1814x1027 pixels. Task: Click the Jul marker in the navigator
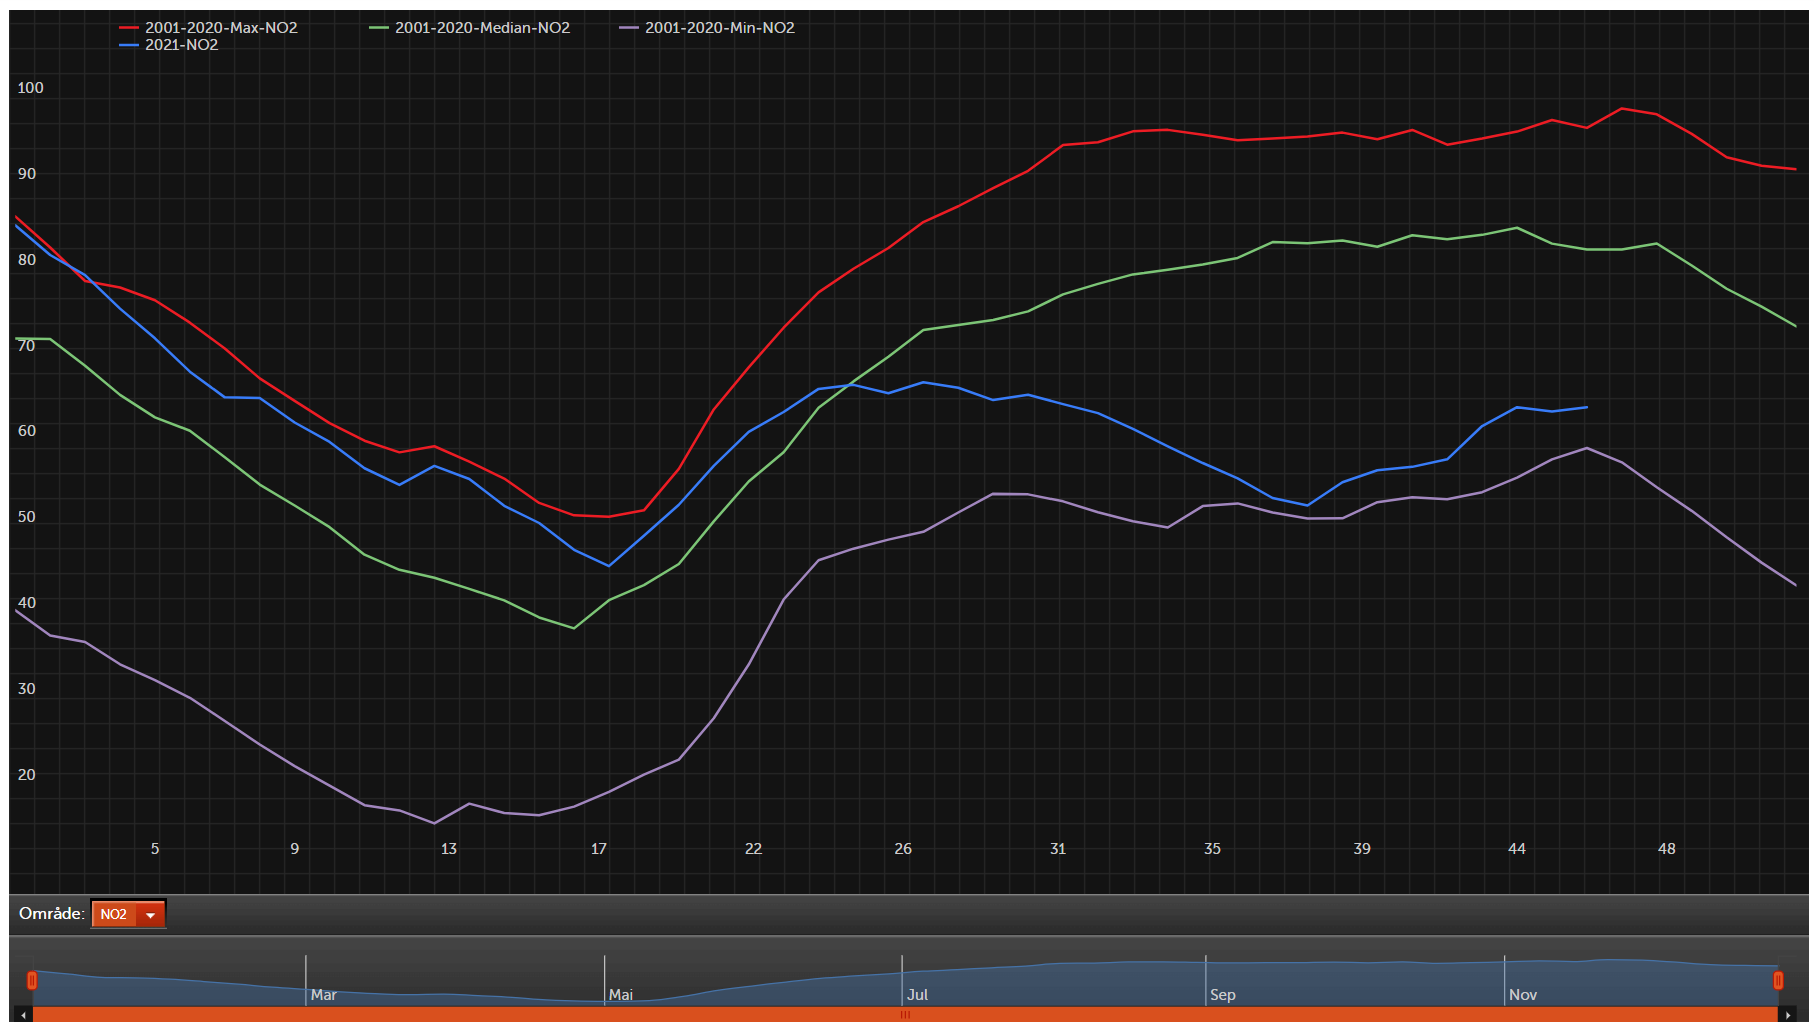[917, 995]
